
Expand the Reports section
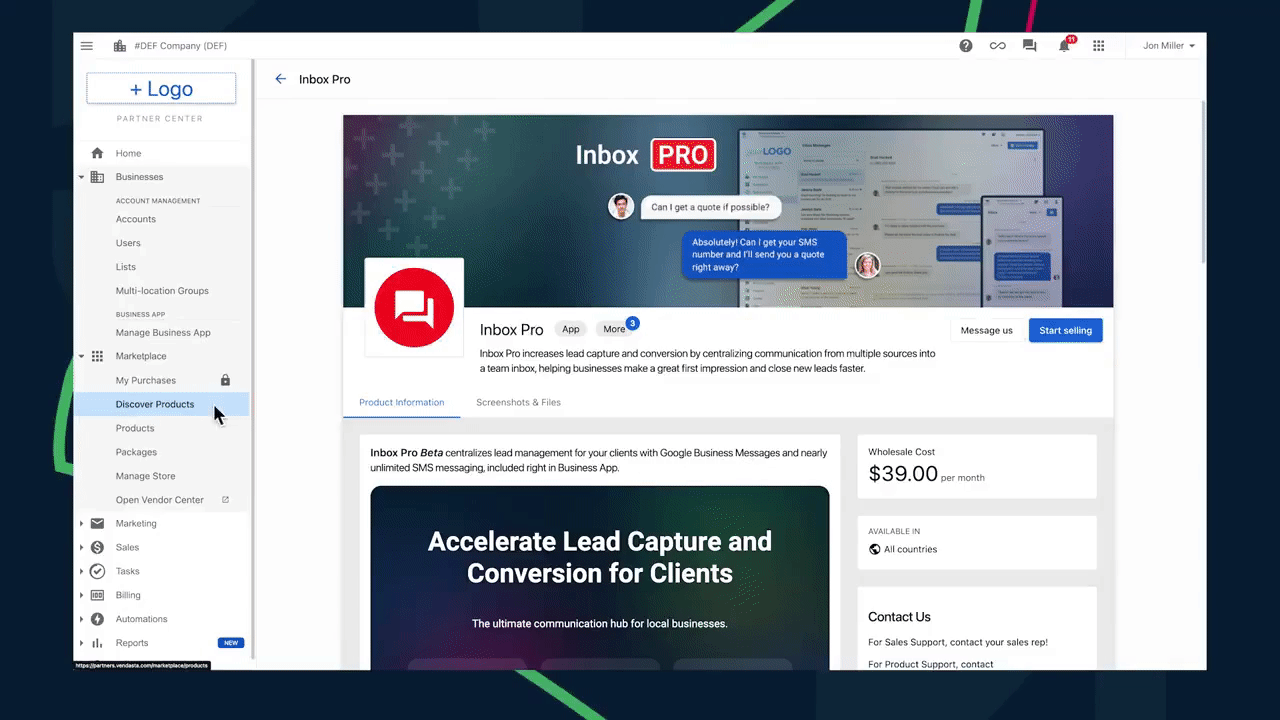point(82,643)
